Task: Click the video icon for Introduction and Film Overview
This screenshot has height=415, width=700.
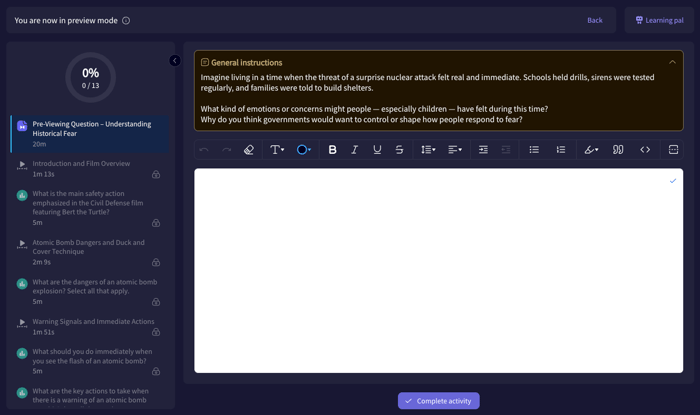Action: point(22,165)
